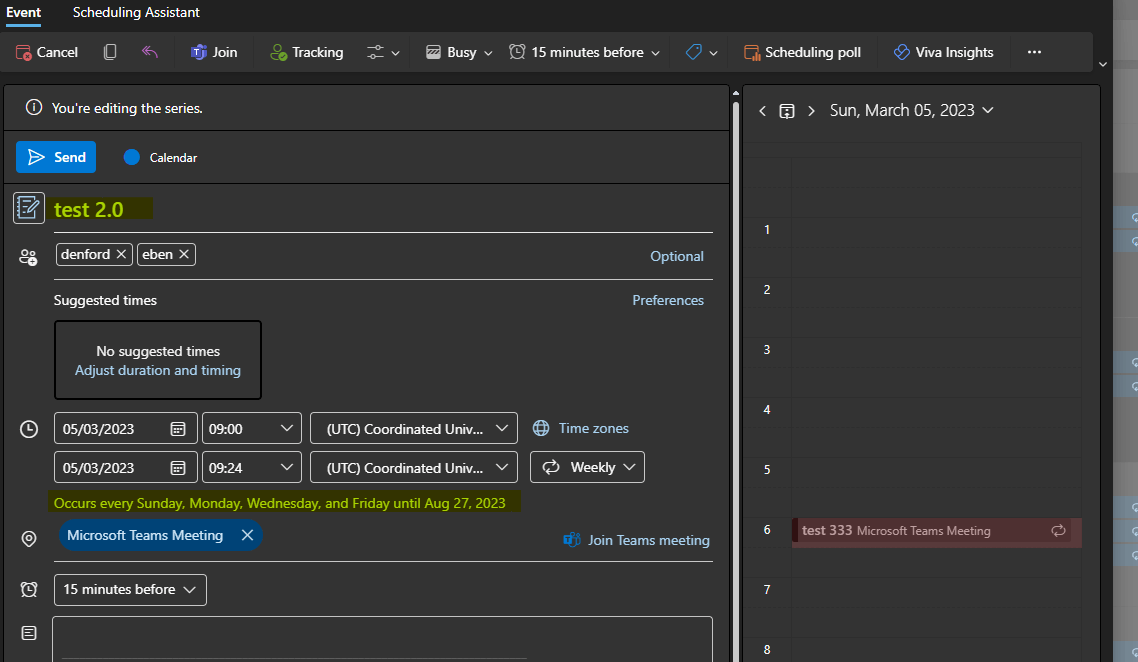Remove the Microsoft Teams Meeting location
Screen dimensions: 1138x662
247,535
